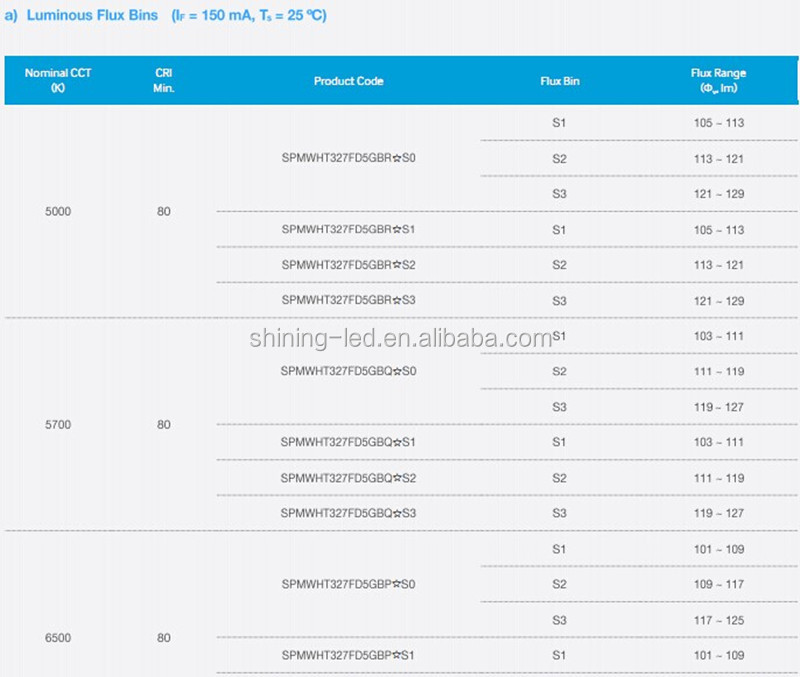The width and height of the screenshot is (800, 677).
Task: Select the 5700 nominal CCT cell
Action: click(x=58, y=425)
